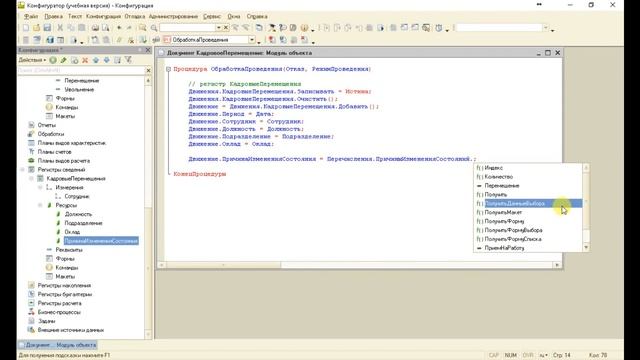Click the autocomplete list scroll down arrow
This screenshot has height=360, width=640.
[586, 247]
